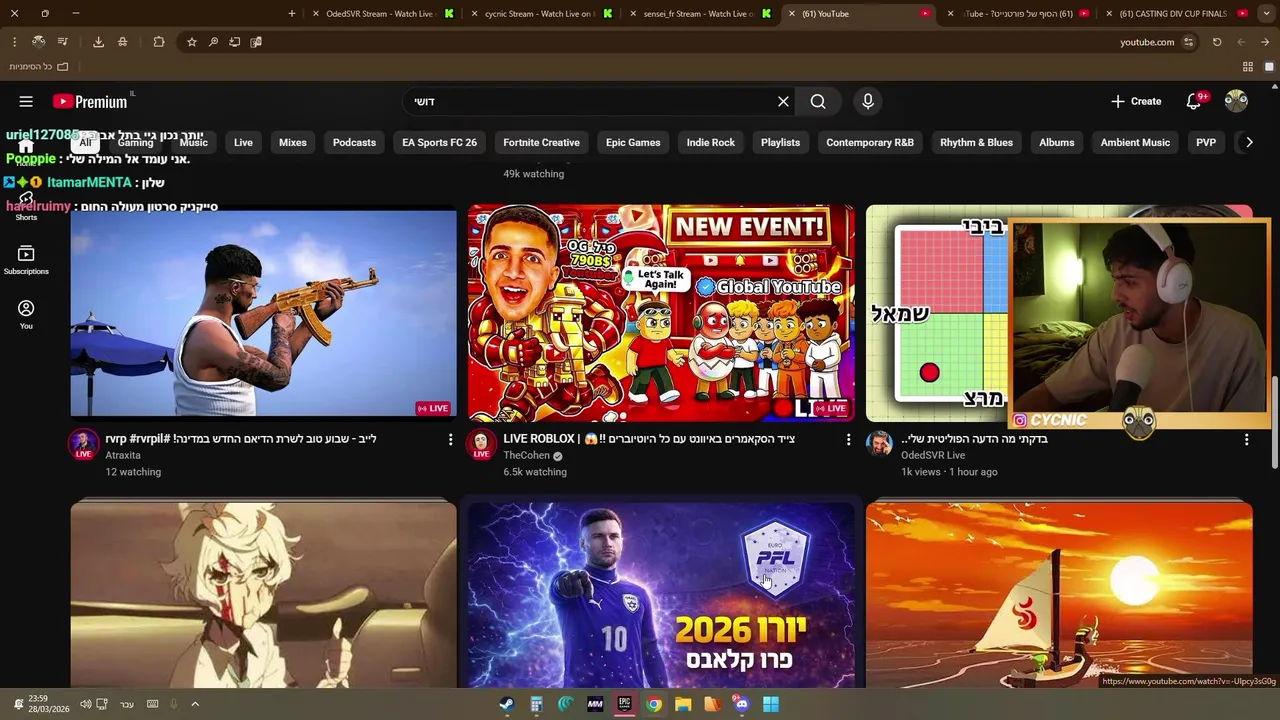Open site settings icon beside youtube.com

1188,42
